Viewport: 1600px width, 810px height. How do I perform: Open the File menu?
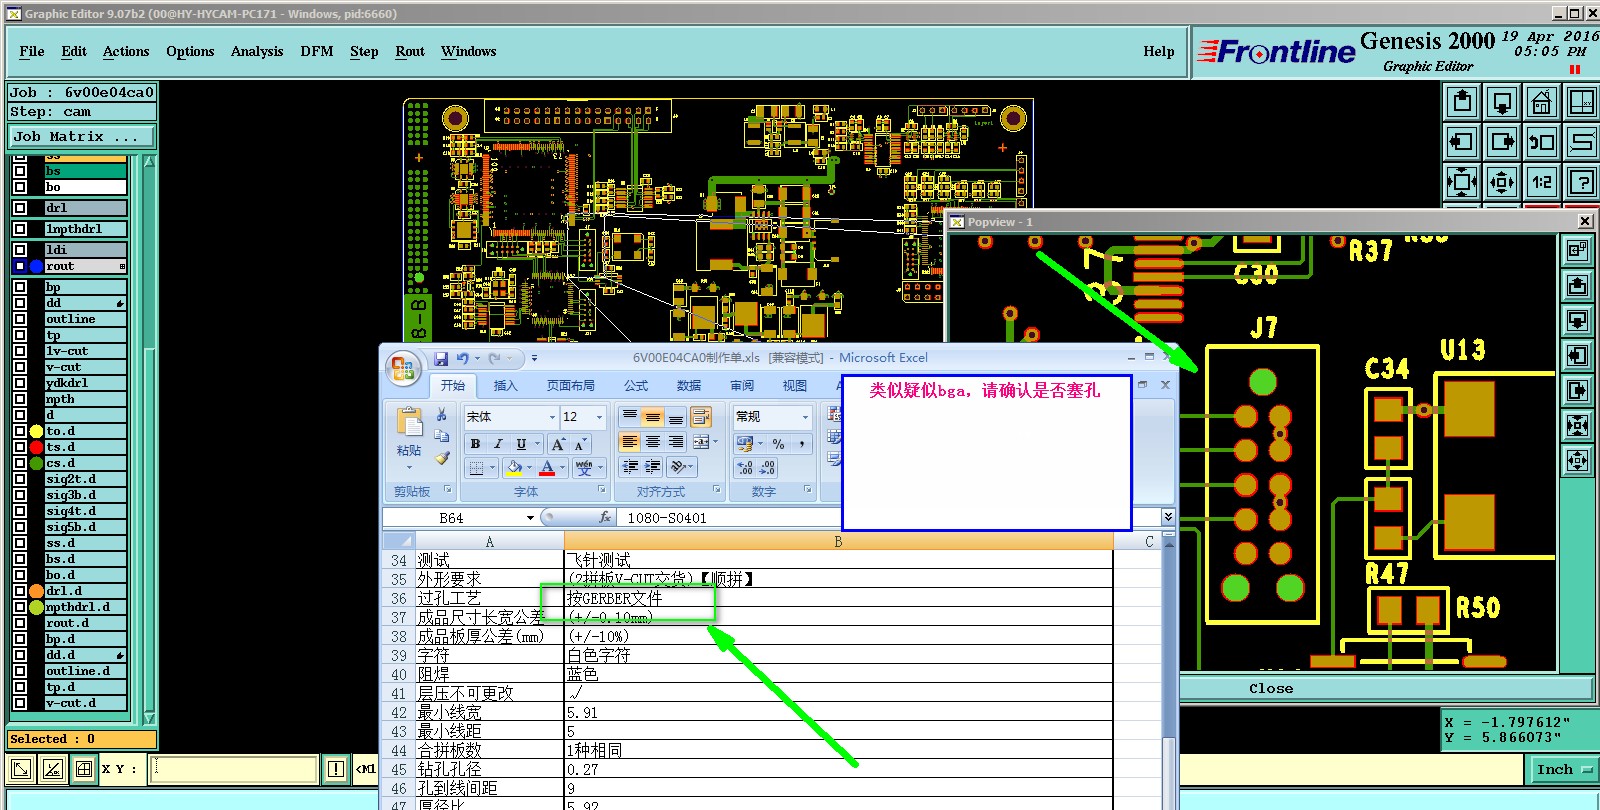tap(32, 52)
